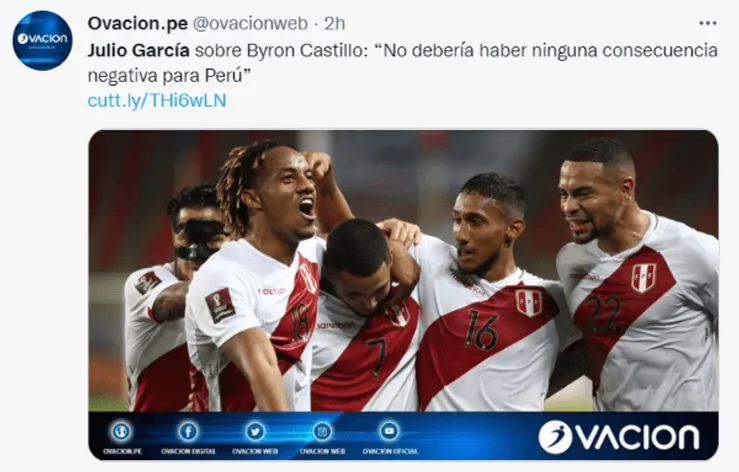Click the OVACION OFICIAL label
The image size is (739, 472).
pyautogui.click(x=390, y=451)
